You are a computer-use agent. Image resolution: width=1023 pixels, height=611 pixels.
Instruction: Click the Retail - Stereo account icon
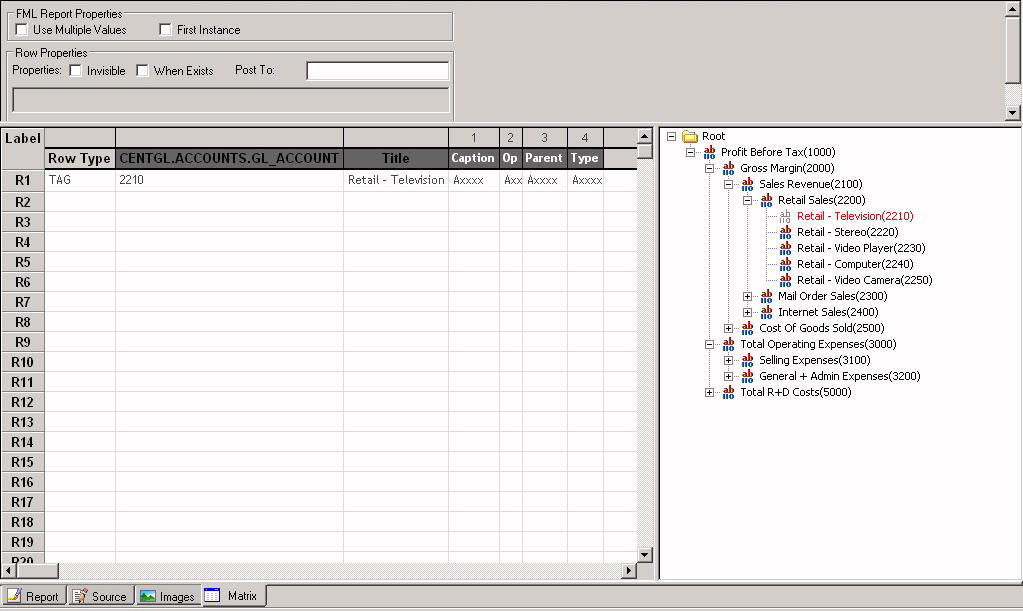[x=785, y=232]
